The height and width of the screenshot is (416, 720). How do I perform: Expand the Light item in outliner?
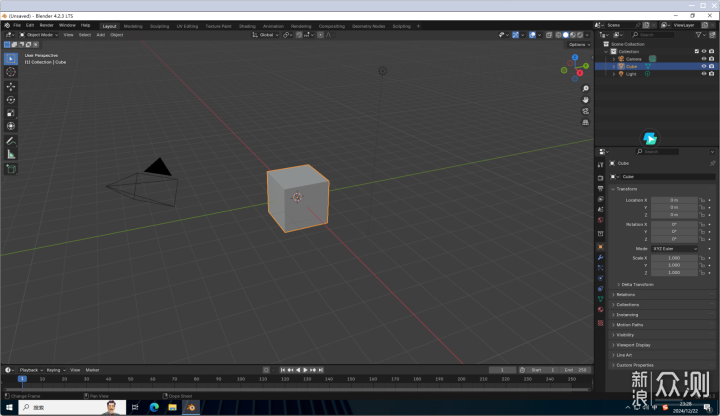click(614, 74)
